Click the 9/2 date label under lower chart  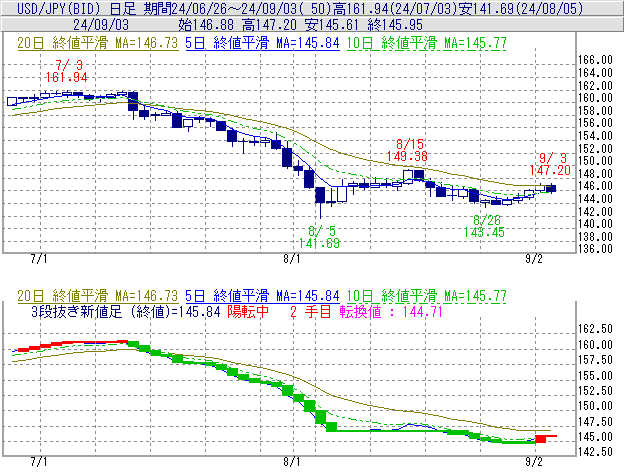534,462
